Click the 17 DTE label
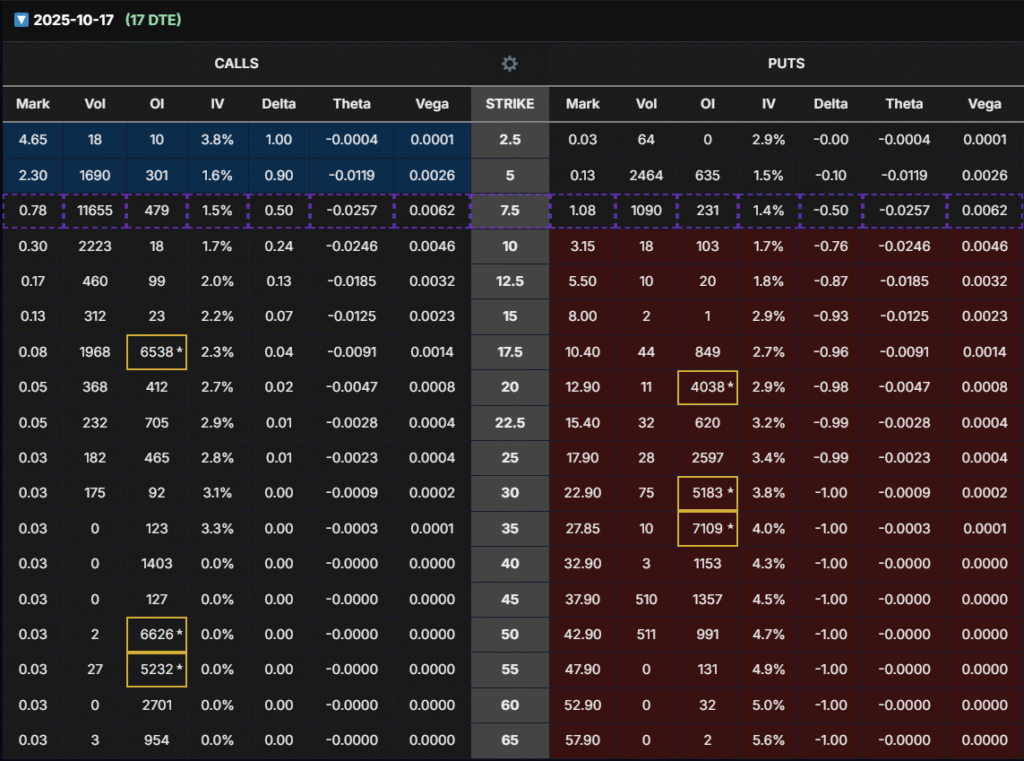Viewport: 1024px width, 761px height. 153,20
